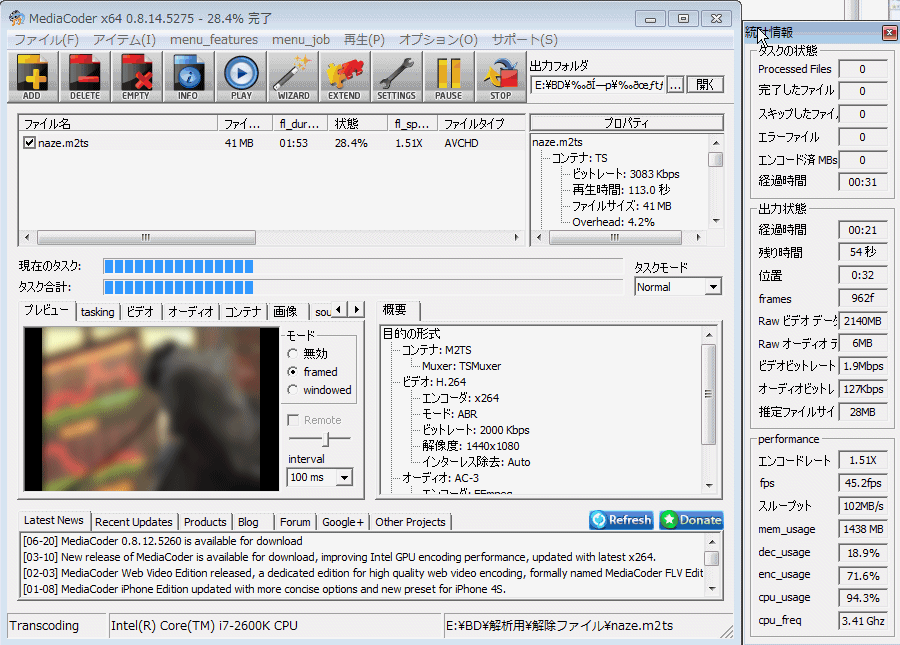This screenshot has width=900, height=645.
Task: Open the オプション(O) menu
Action: 438,40
